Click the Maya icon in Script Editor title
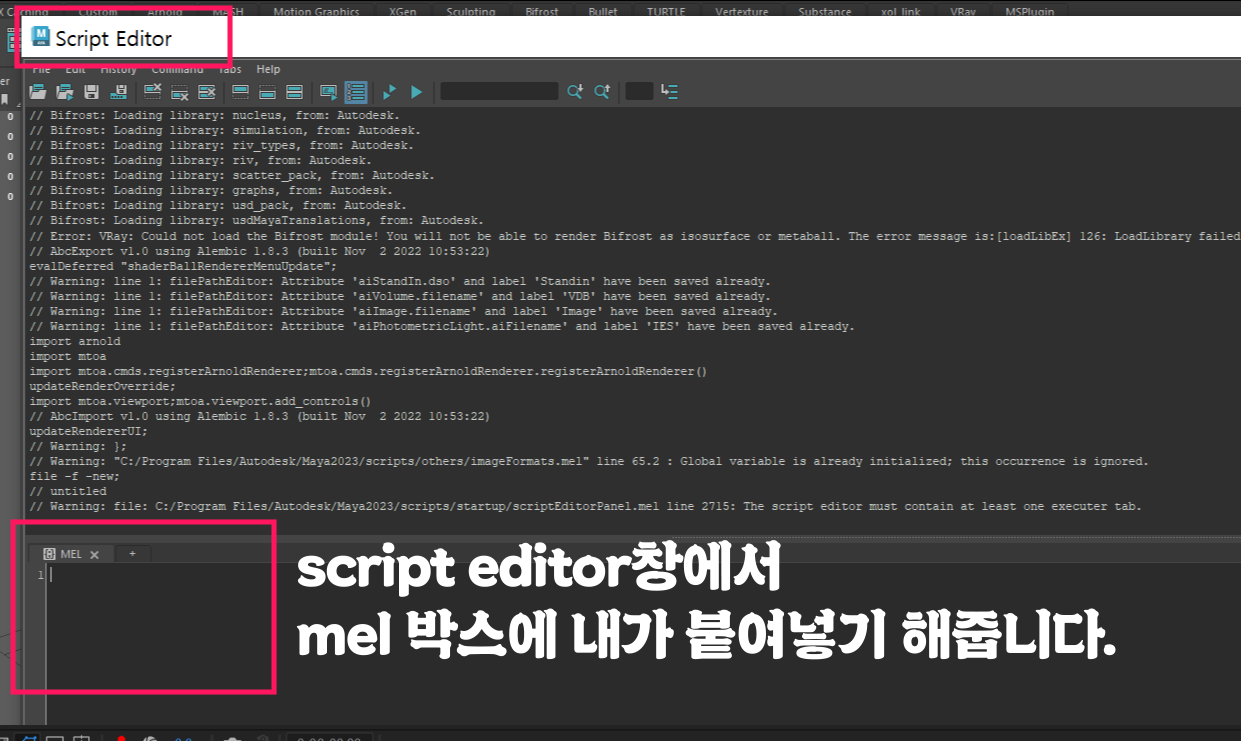Image resolution: width=1241 pixels, height=741 pixels. pos(41,38)
